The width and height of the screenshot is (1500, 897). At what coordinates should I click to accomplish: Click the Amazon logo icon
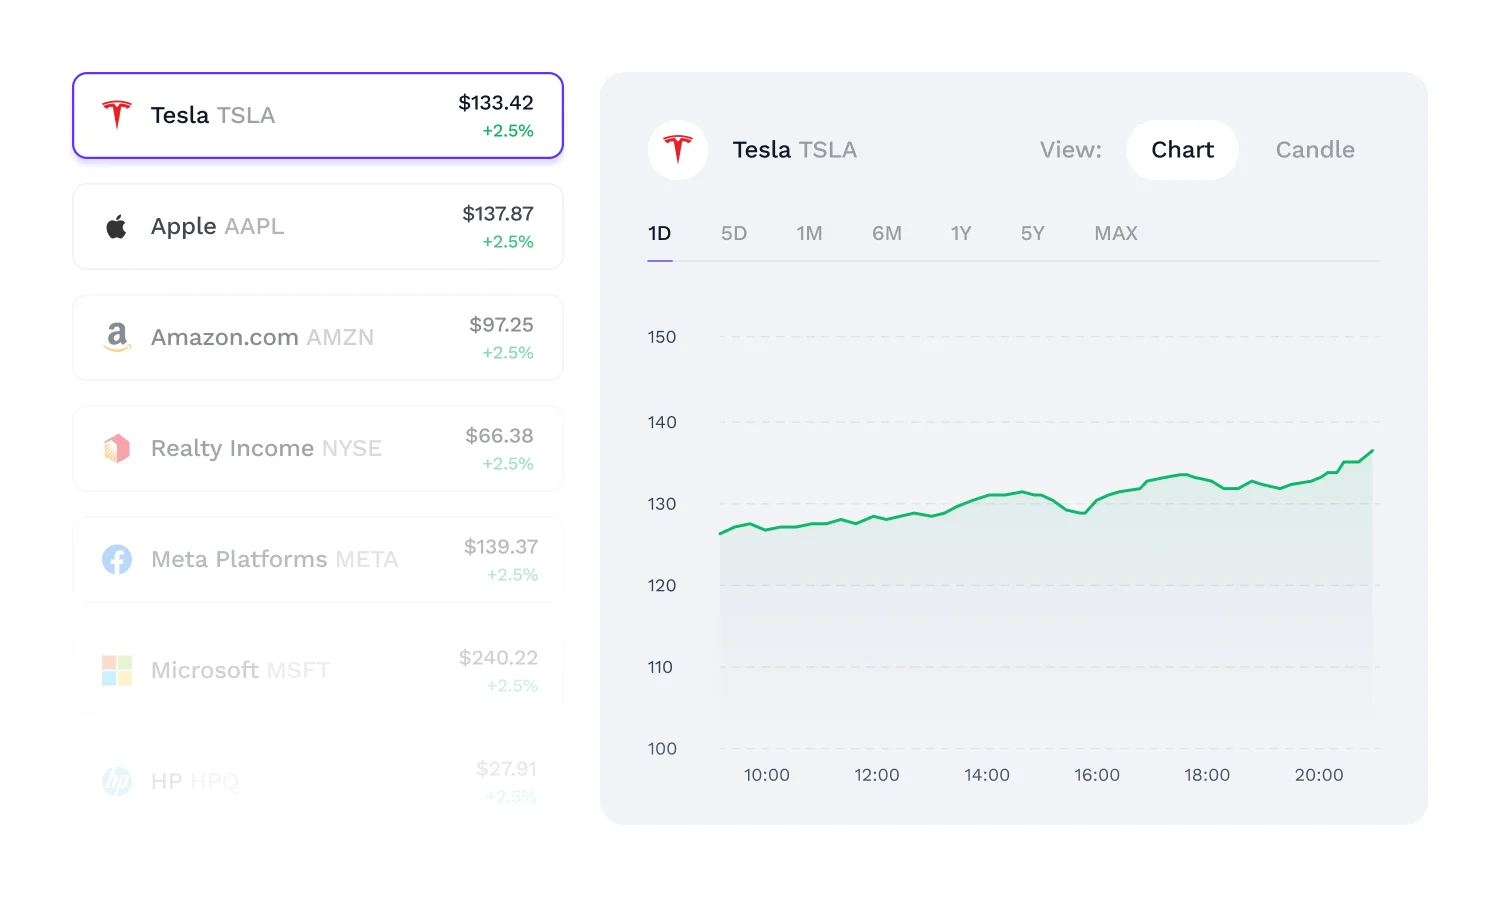[117, 337]
